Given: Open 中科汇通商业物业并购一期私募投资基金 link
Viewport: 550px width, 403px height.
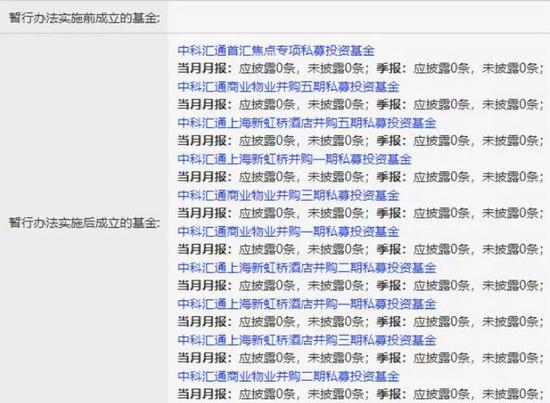Looking at the screenshot, I should click(x=288, y=231).
